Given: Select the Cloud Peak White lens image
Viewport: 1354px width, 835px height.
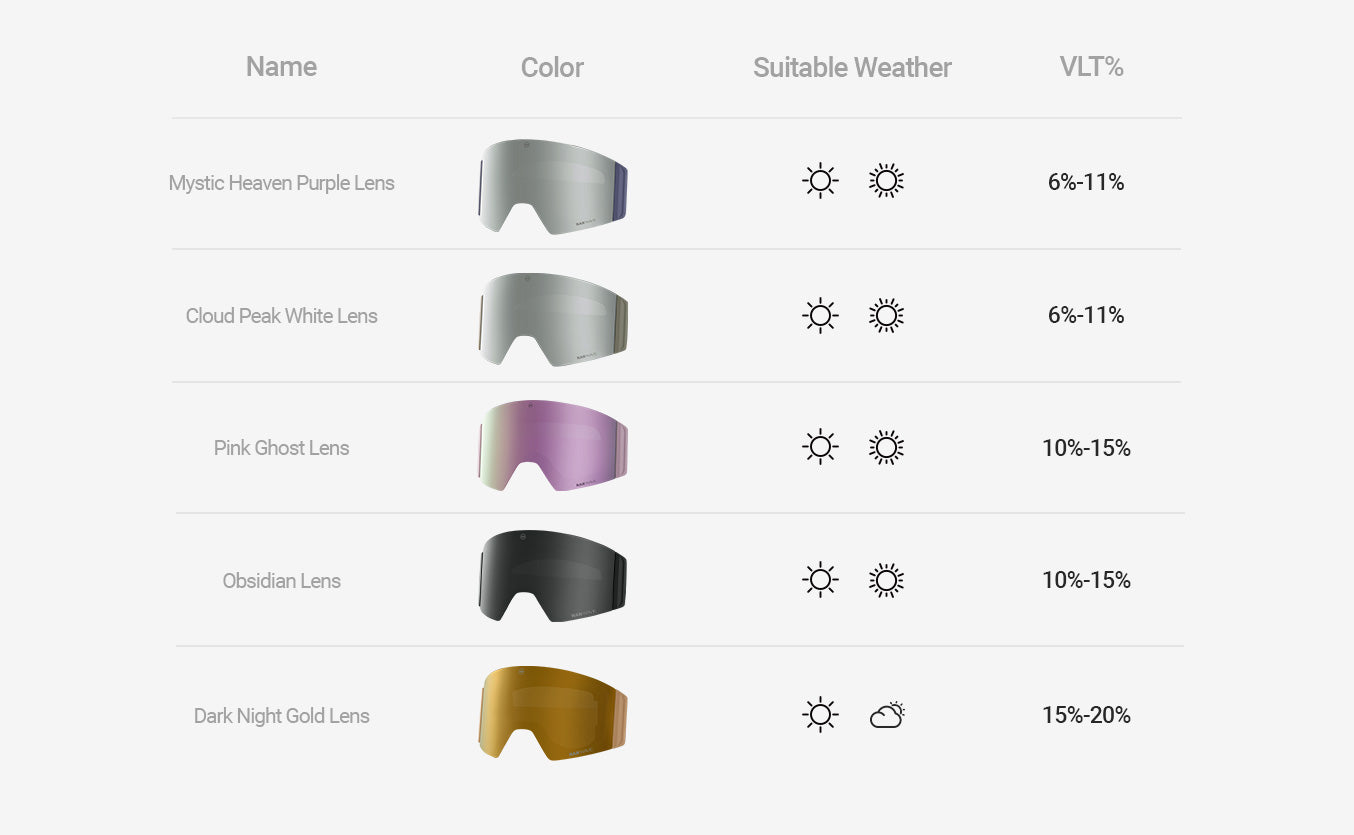Looking at the screenshot, I should [552, 319].
